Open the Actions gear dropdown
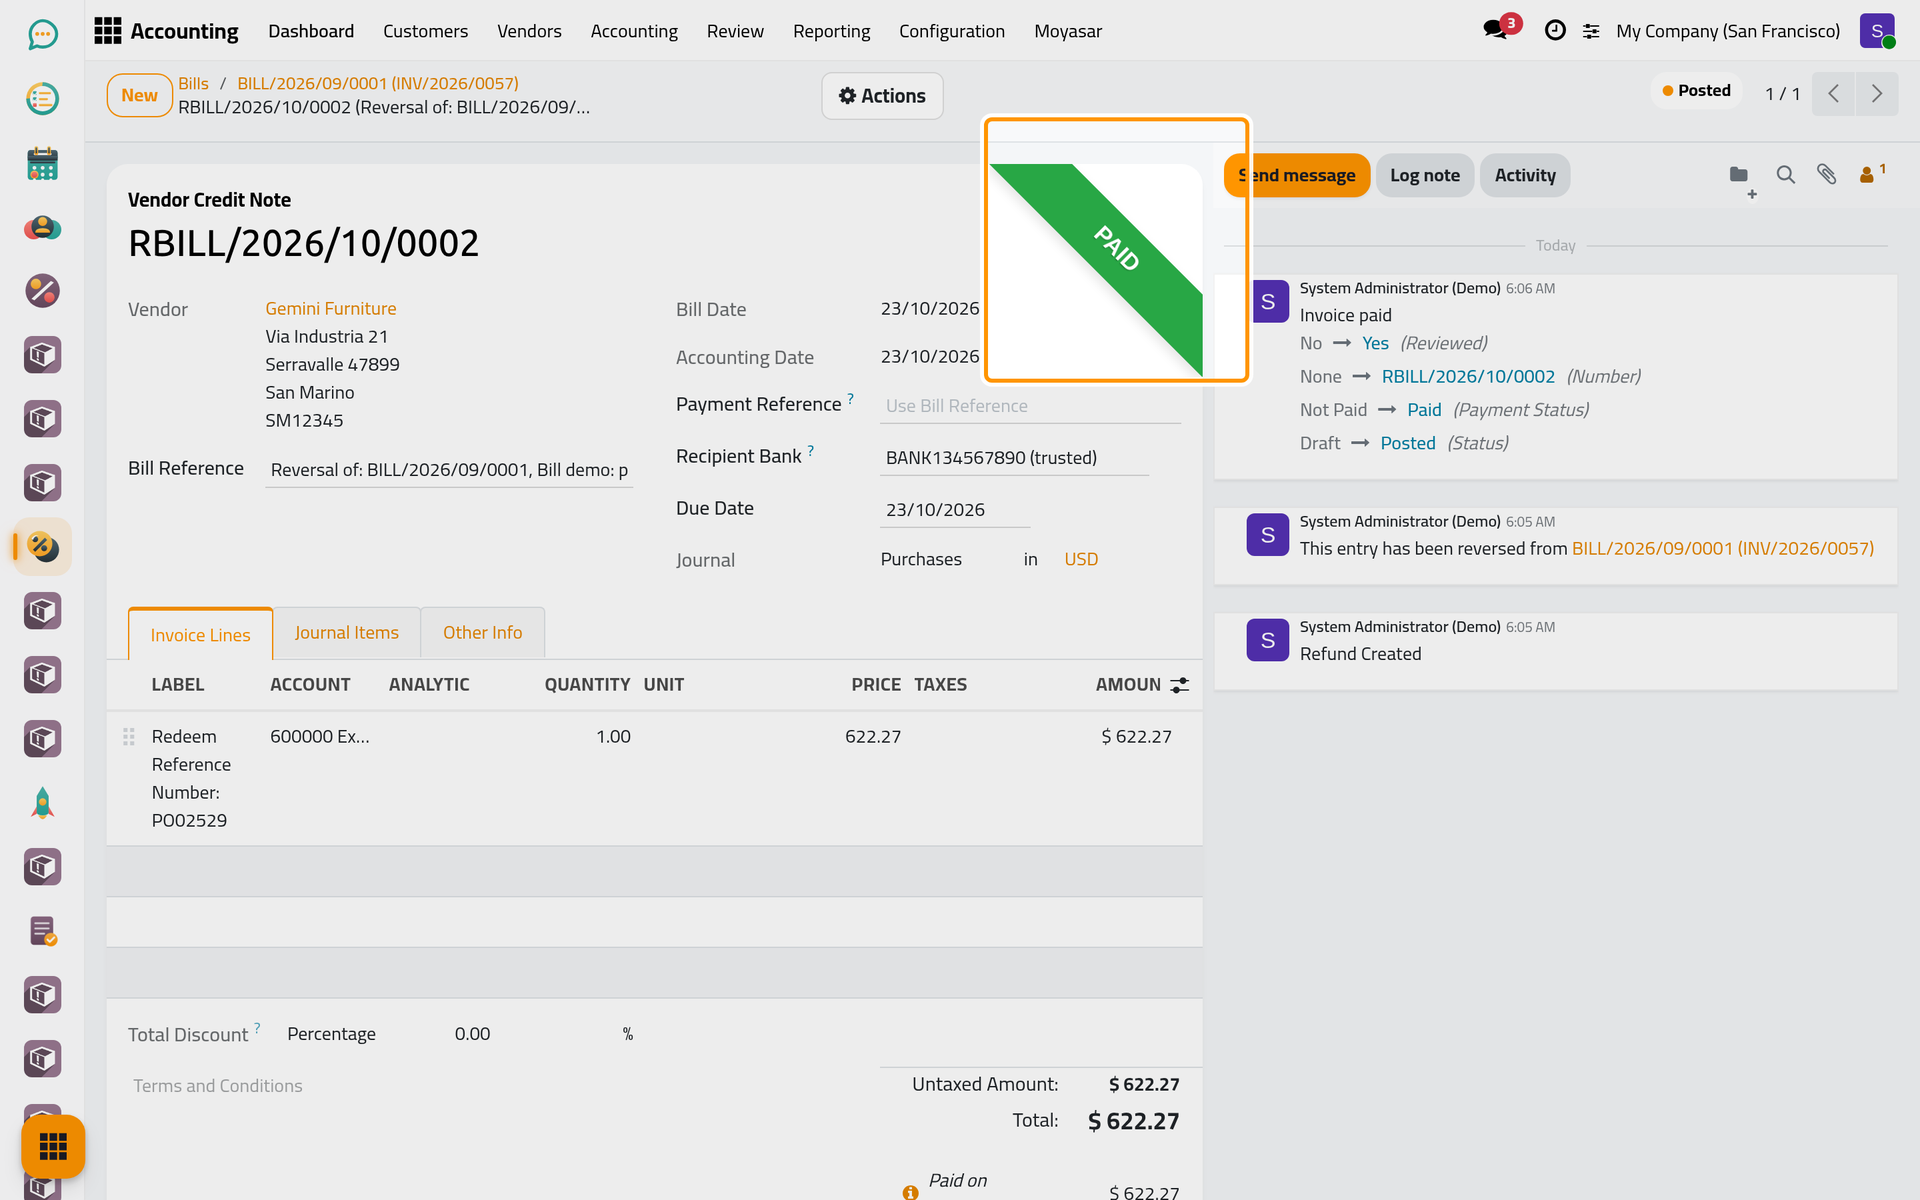Screen dimensions: 1920x1200 pyautogui.click(x=882, y=96)
